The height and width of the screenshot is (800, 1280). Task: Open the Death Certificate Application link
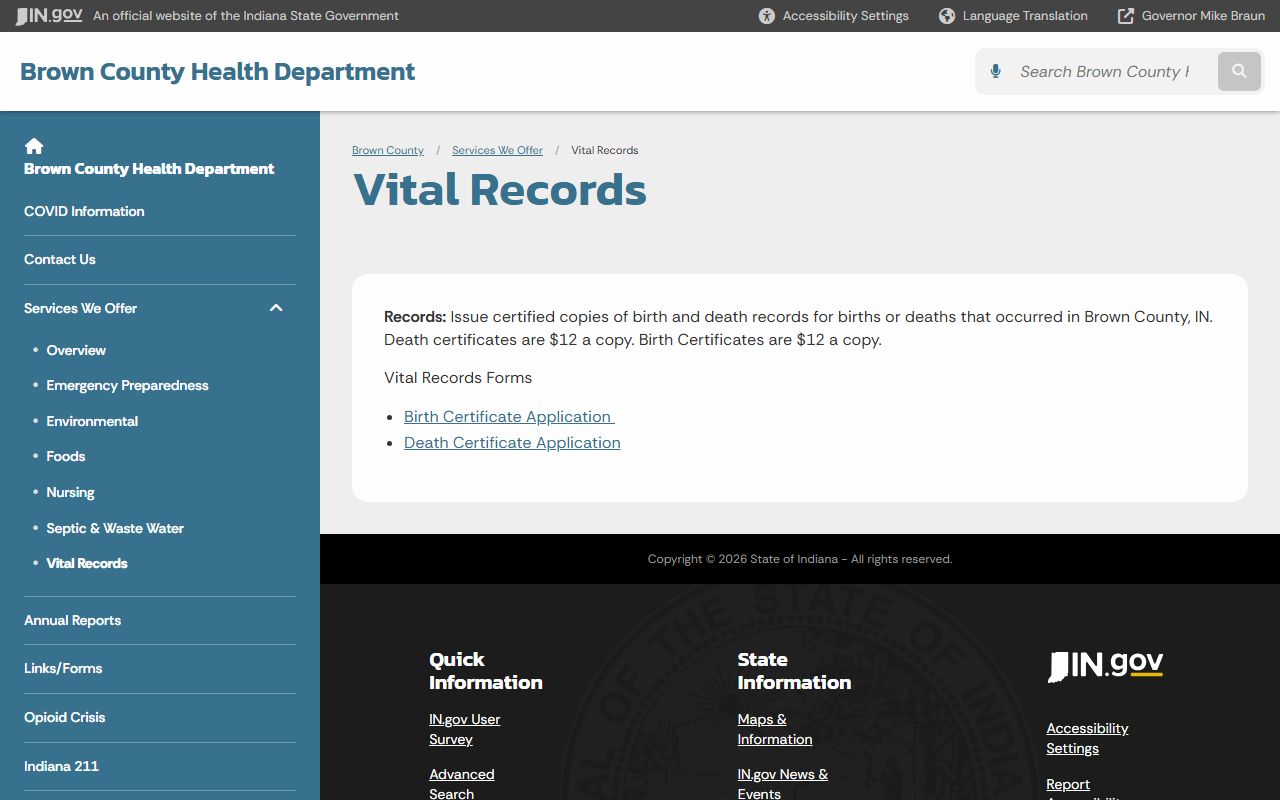[x=512, y=443]
